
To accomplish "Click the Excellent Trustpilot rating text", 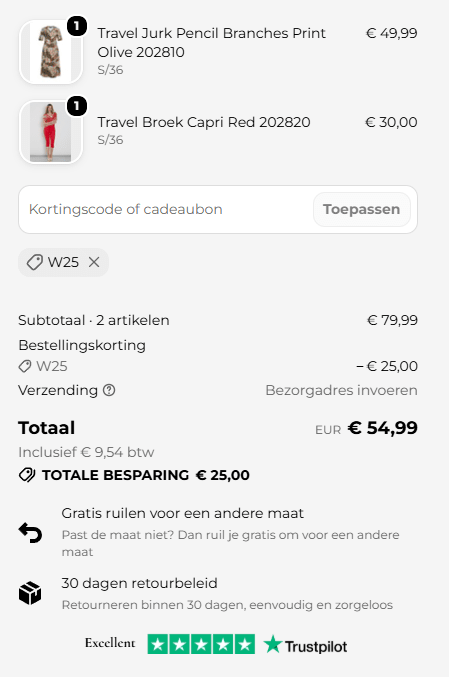I will 110,643.
